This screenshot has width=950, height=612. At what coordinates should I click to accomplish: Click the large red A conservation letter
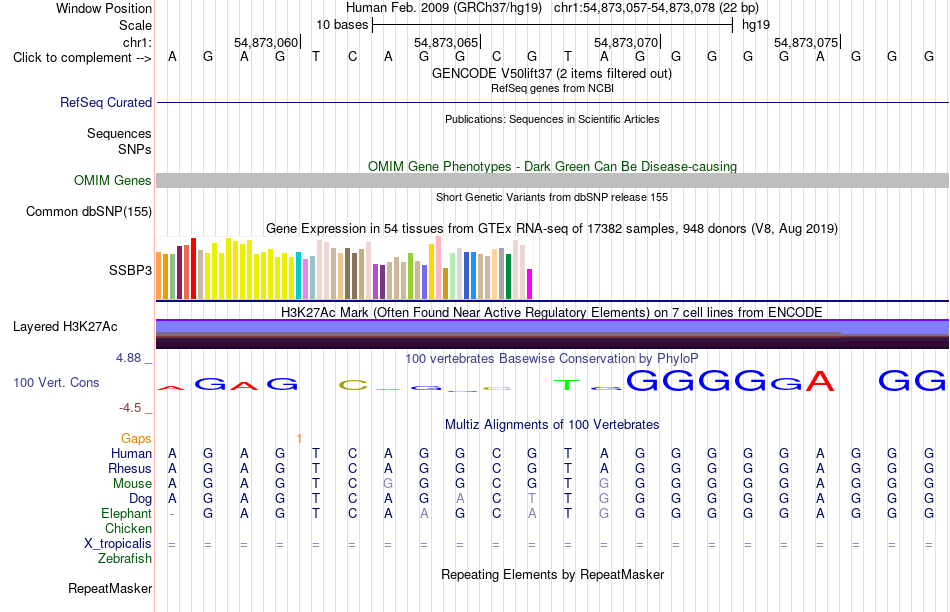point(820,381)
